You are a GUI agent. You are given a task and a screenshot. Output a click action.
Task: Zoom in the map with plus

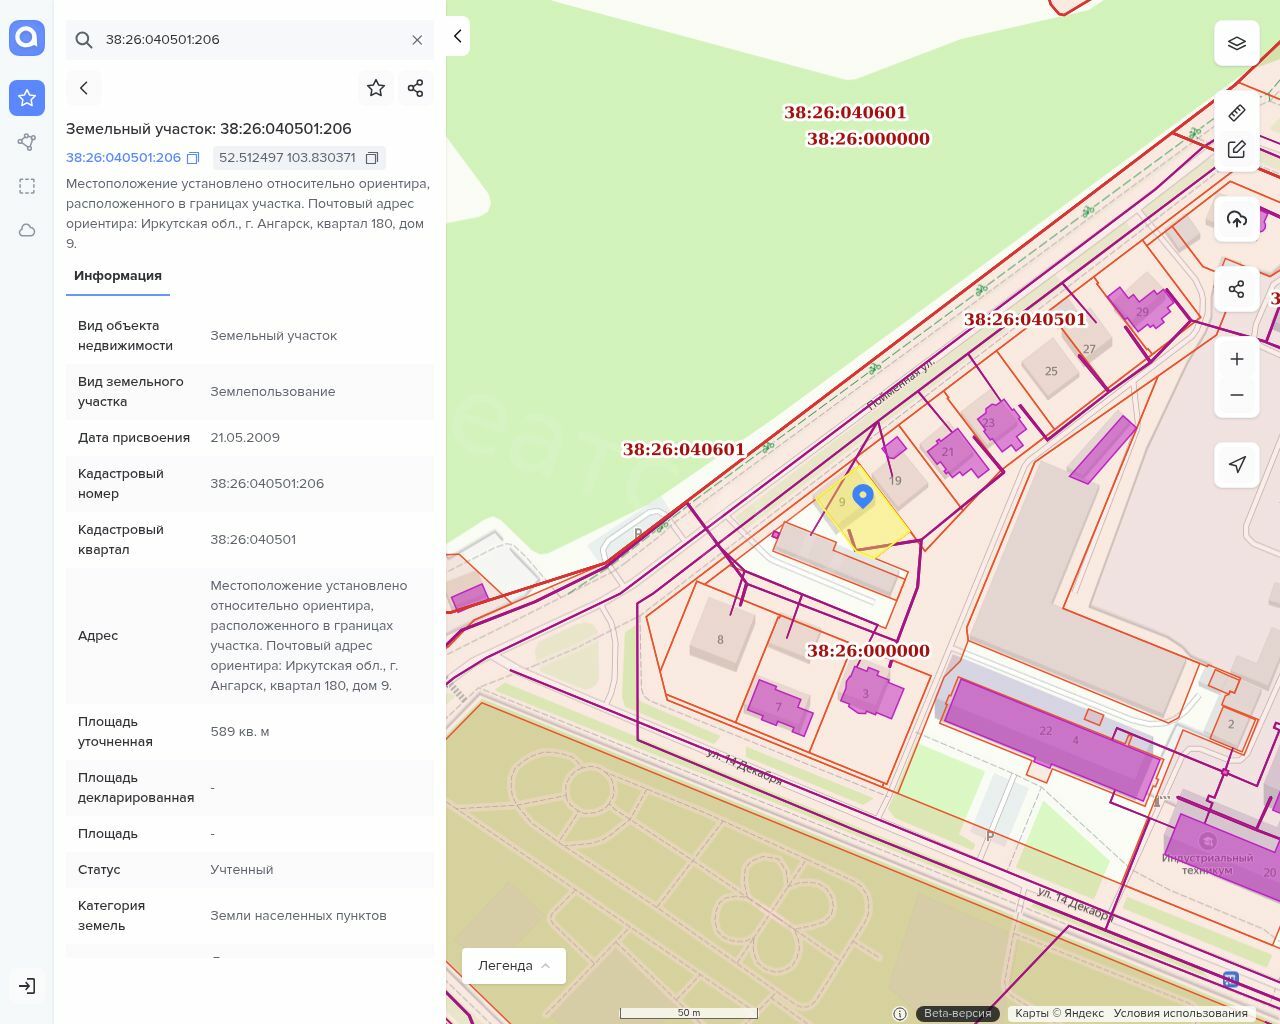pos(1237,359)
